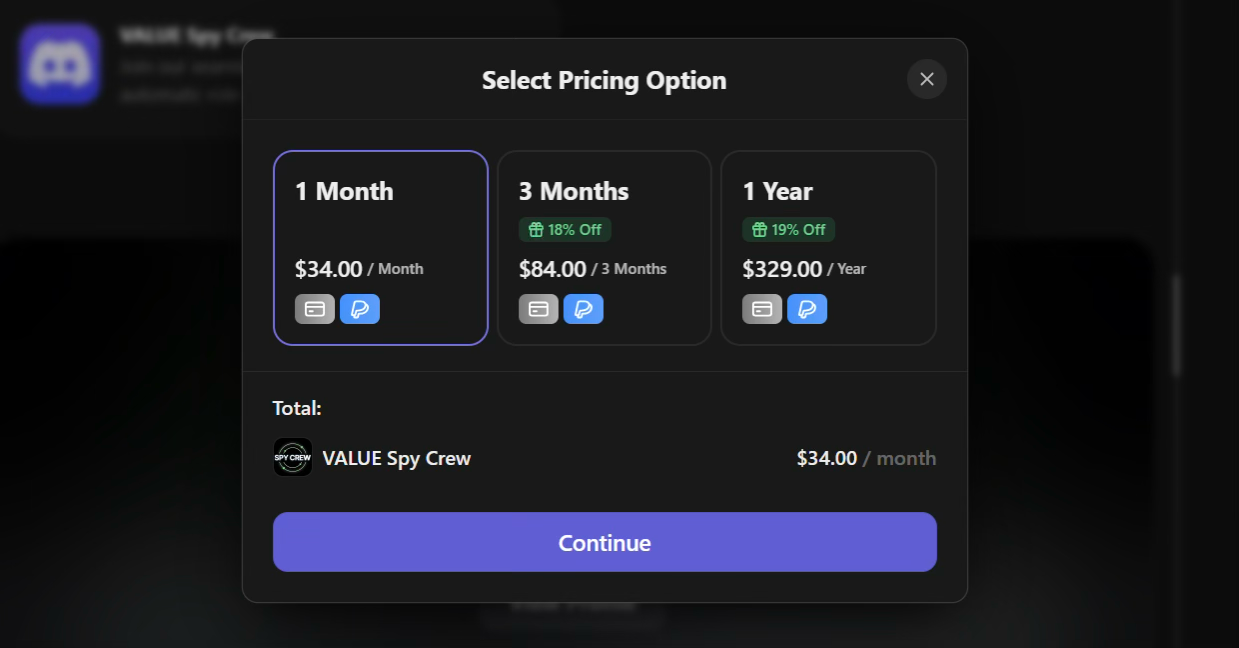
Task: Click the 18% Off discount badge
Action: (x=565, y=229)
